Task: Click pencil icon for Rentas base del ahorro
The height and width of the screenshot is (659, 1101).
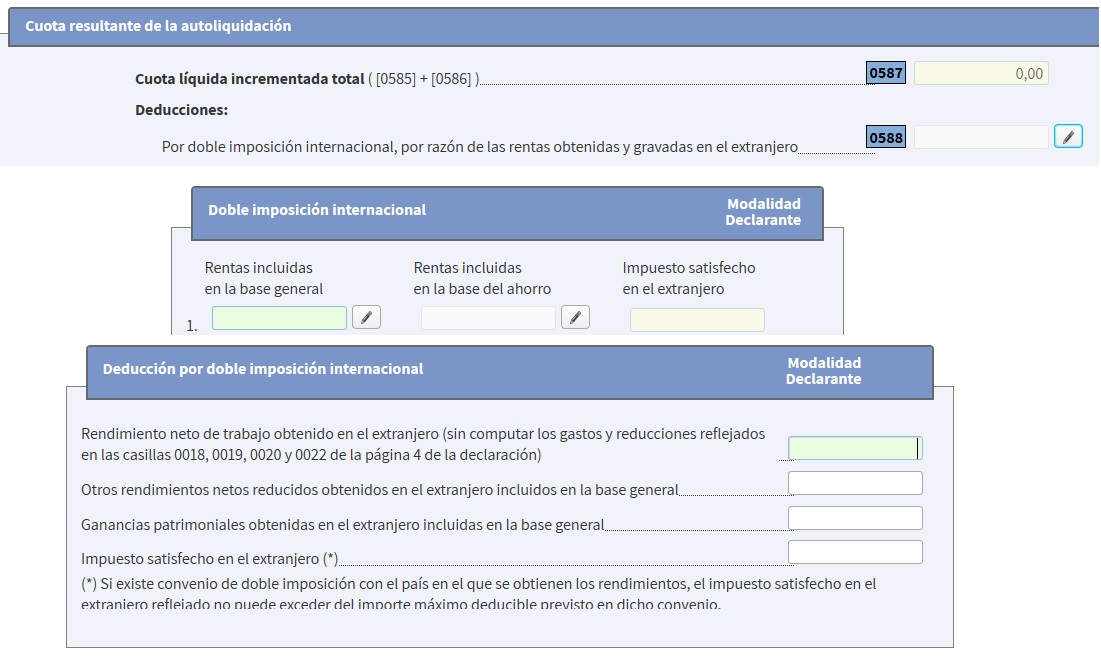Action: coord(575,318)
